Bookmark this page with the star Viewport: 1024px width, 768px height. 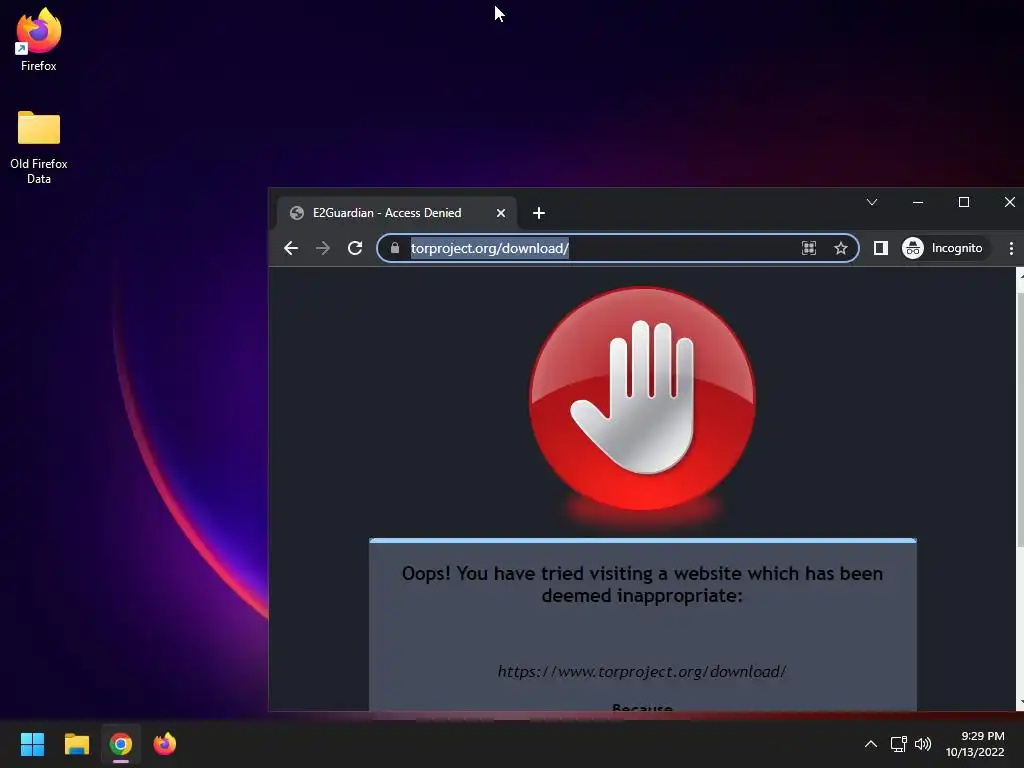coord(840,248)
